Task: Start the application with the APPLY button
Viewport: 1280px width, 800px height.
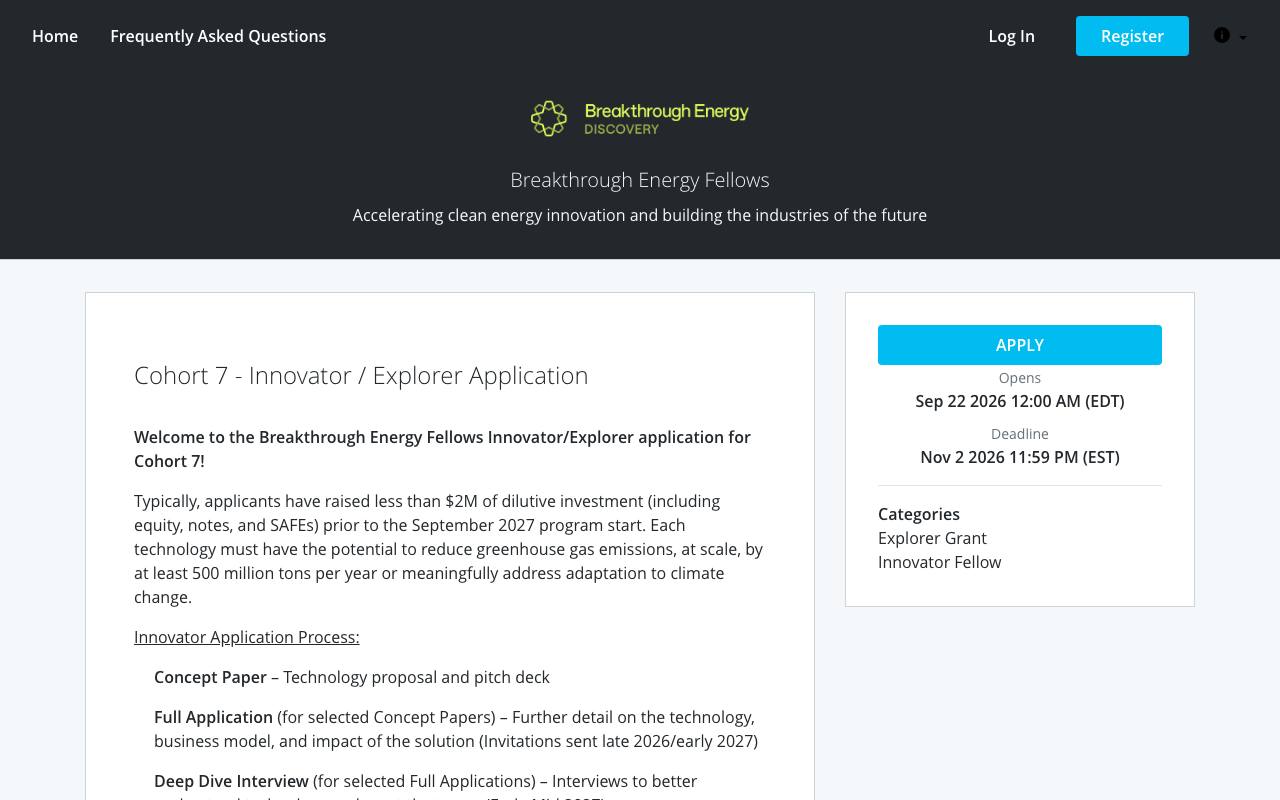Action: tap(1020, 345)
